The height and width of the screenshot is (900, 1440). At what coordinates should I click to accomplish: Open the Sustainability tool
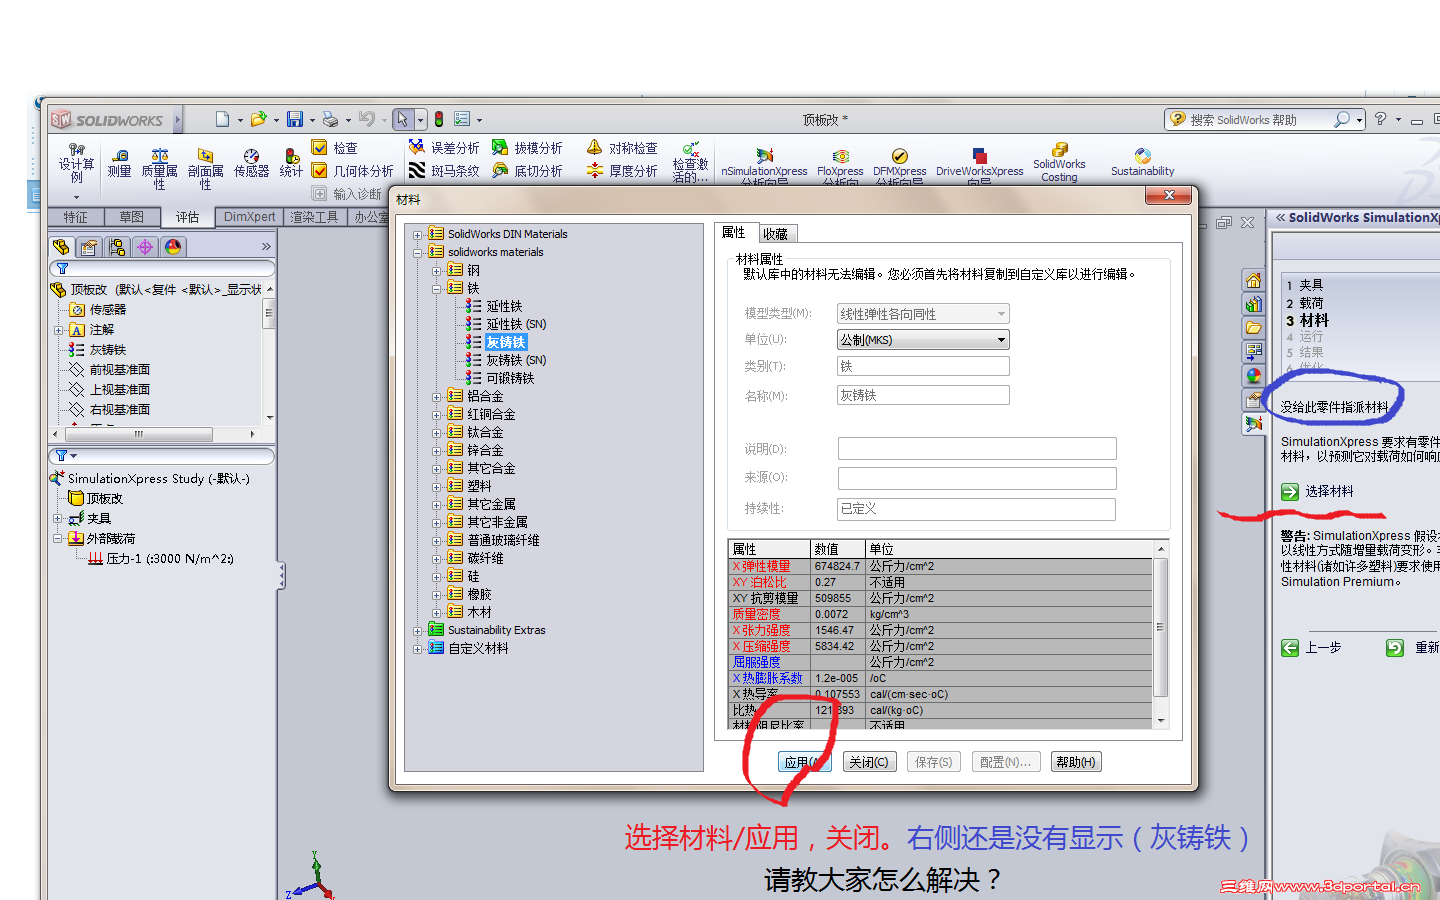coord(1142,162)
